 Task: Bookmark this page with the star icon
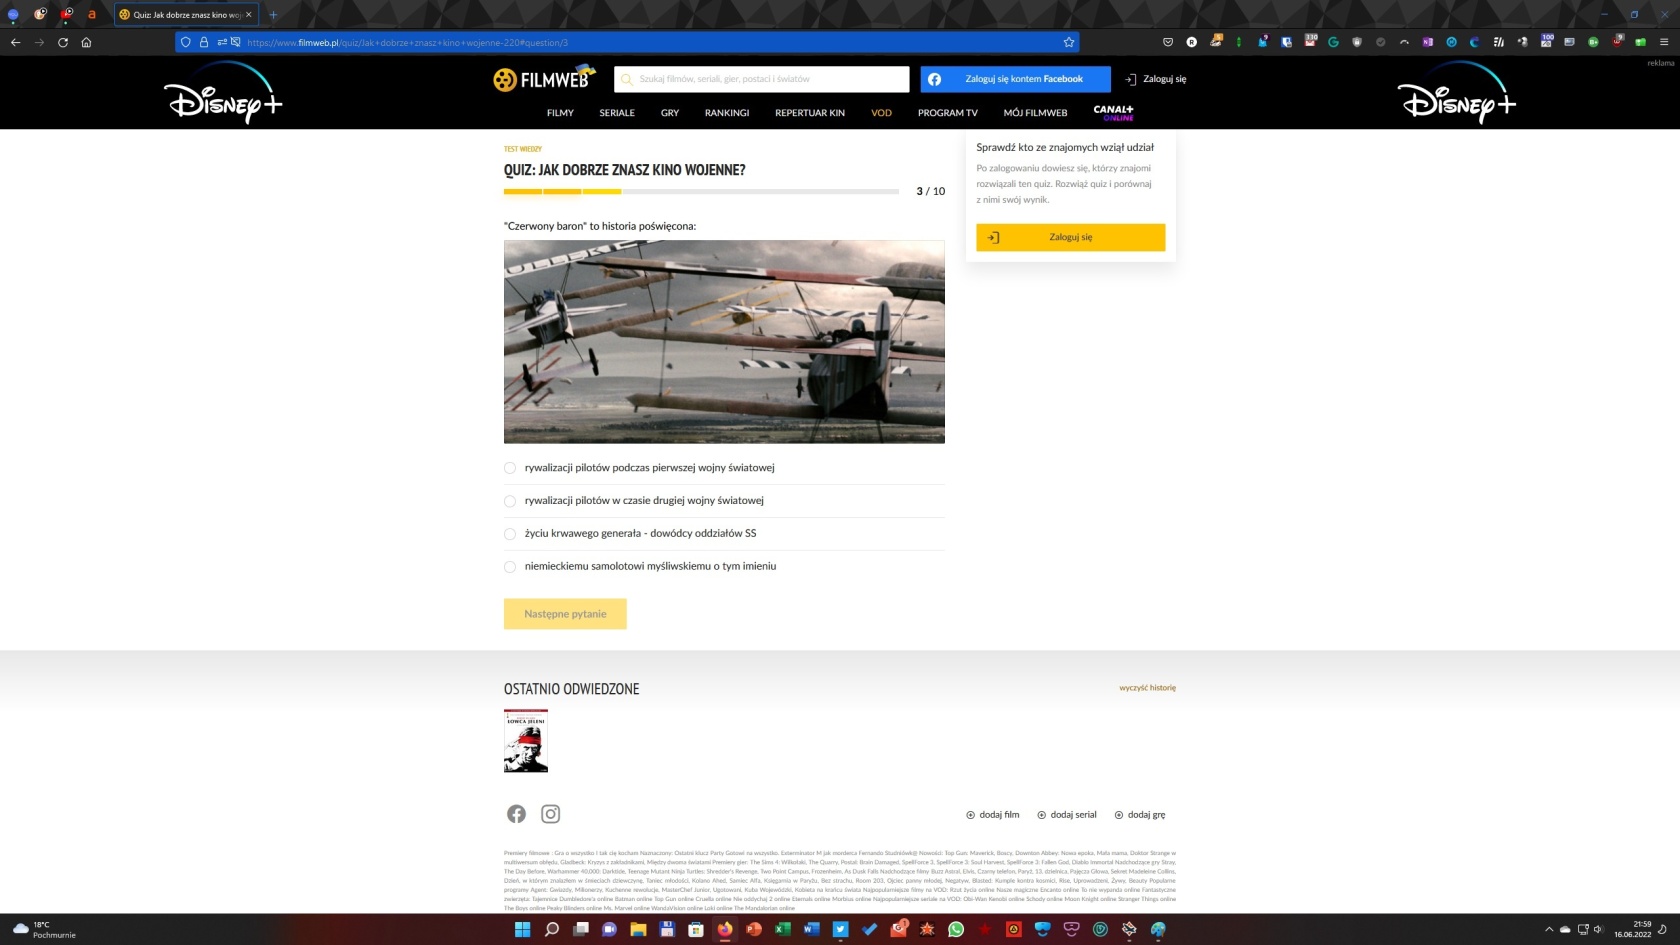1069,42
